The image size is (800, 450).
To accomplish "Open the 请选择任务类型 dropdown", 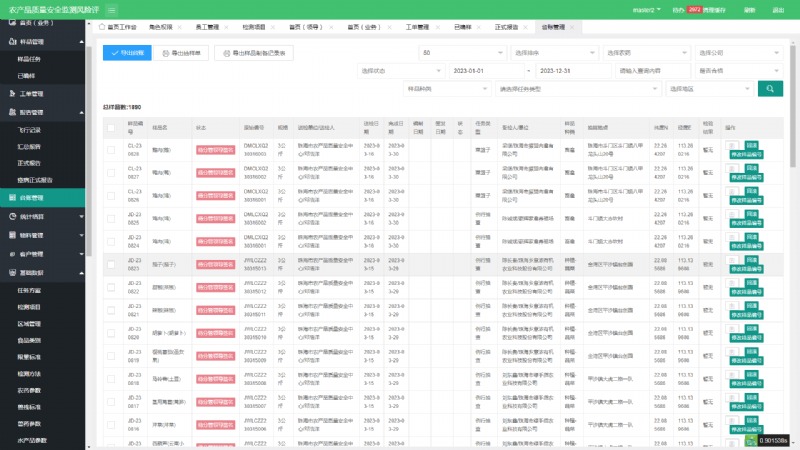I will pyautogui.click(x=578, y=89).
